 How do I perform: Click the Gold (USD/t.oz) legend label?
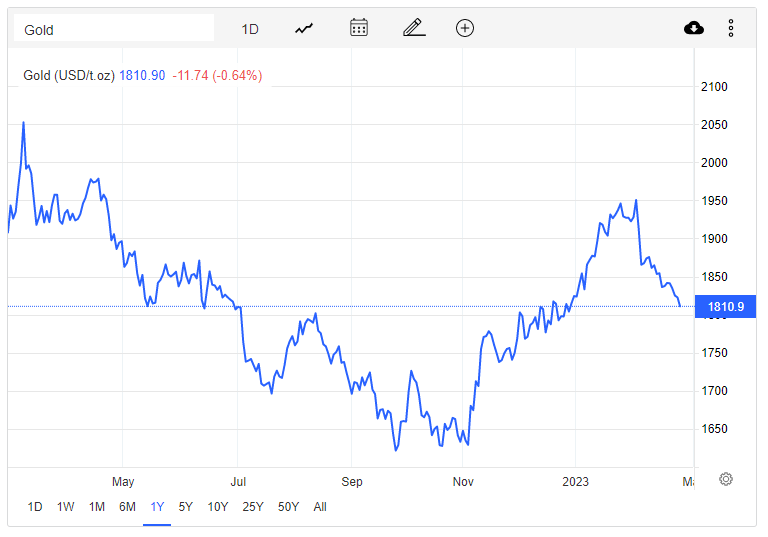click(69, 75)
